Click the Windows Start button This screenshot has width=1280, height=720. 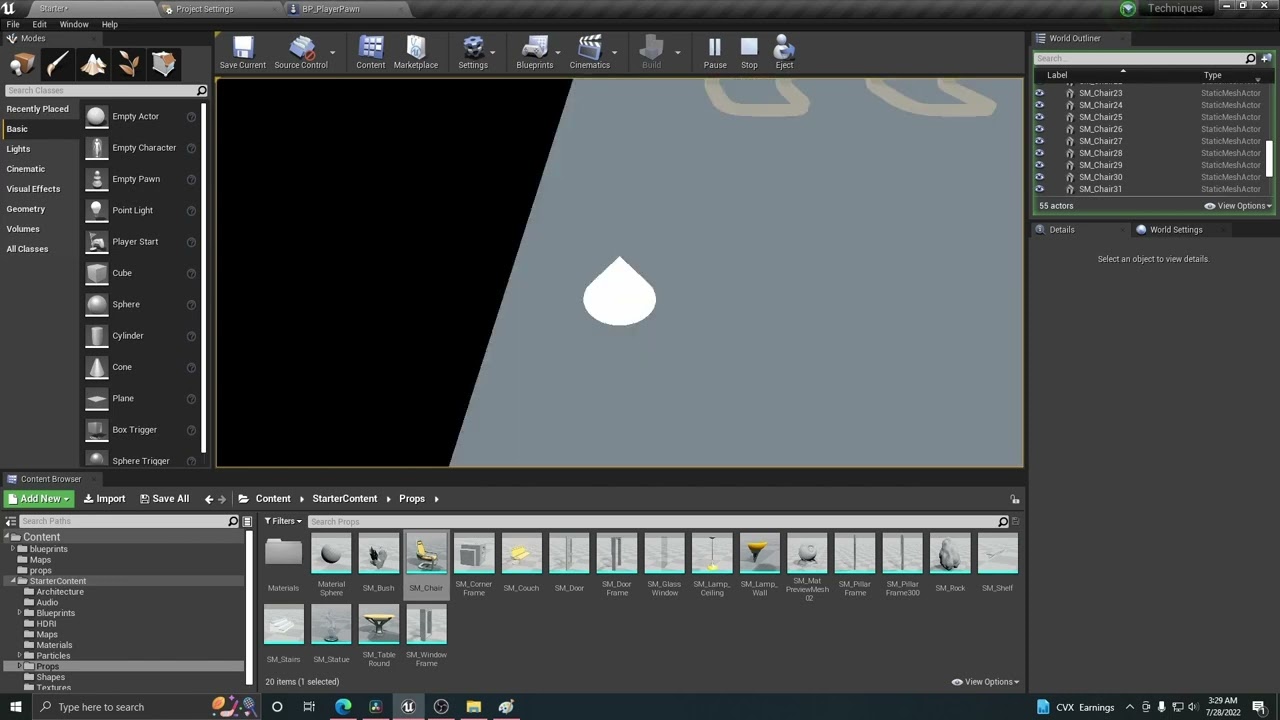click(x=15, y=707)
